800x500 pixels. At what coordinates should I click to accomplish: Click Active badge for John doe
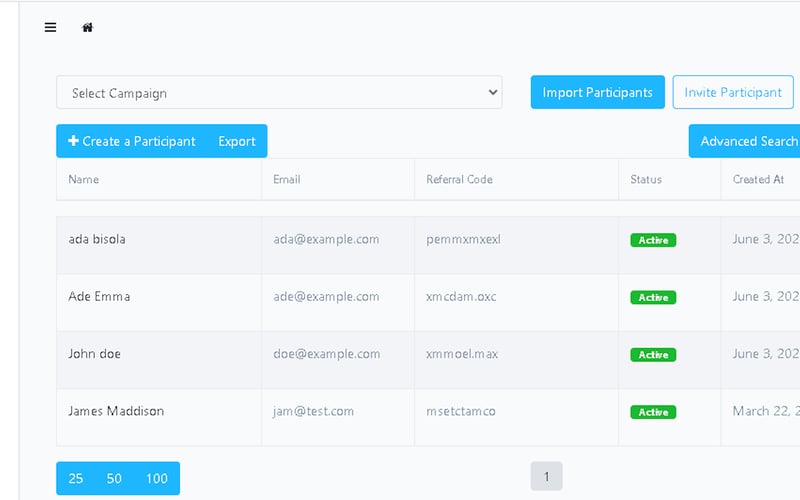[x=653, y=355]
